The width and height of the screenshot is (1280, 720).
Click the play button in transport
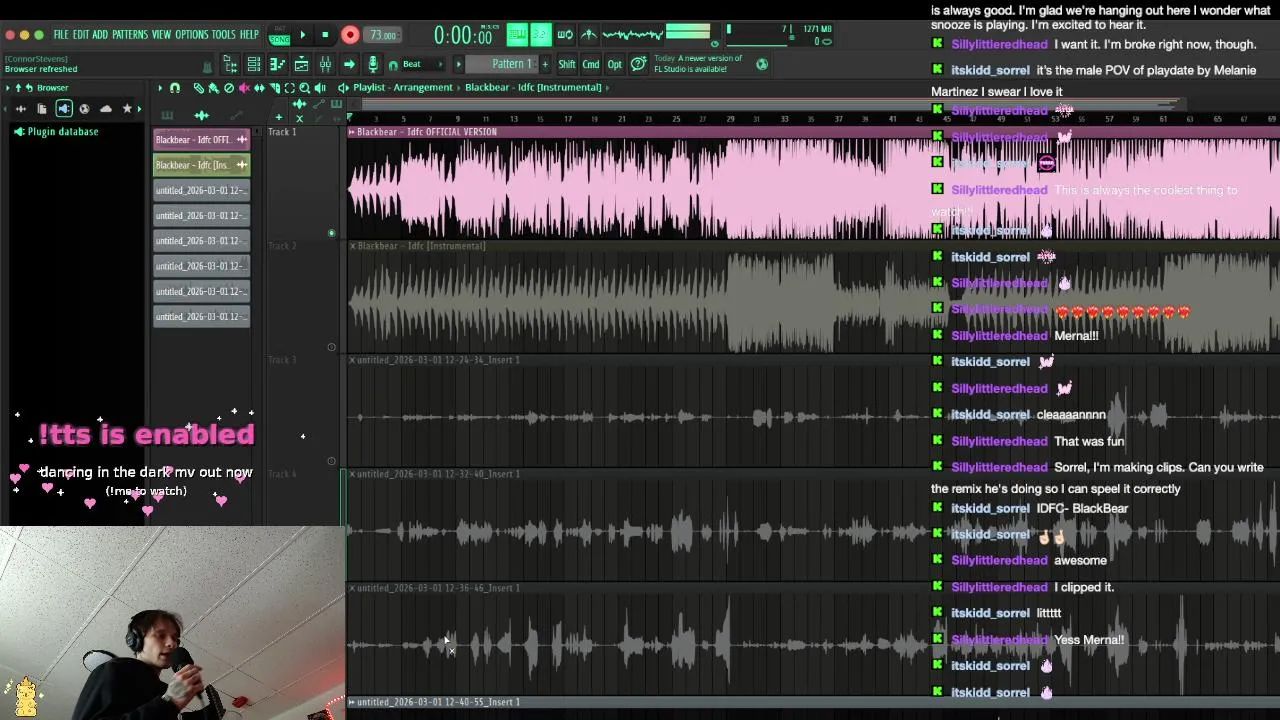coord(303,35)
